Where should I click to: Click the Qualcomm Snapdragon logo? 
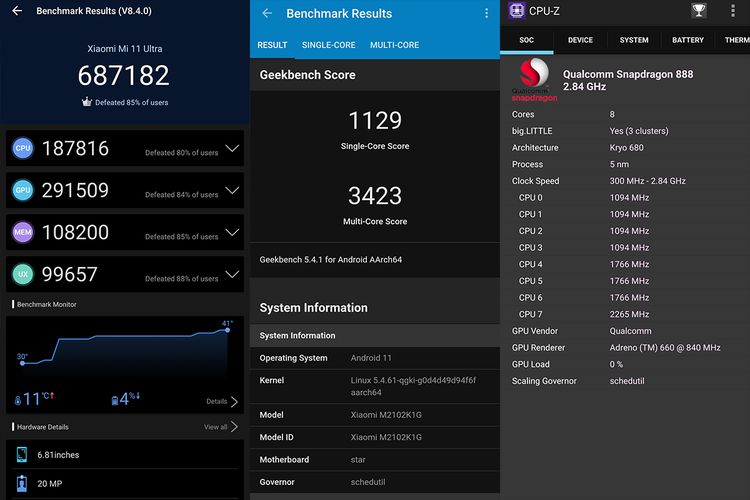[x=534, y=80]
